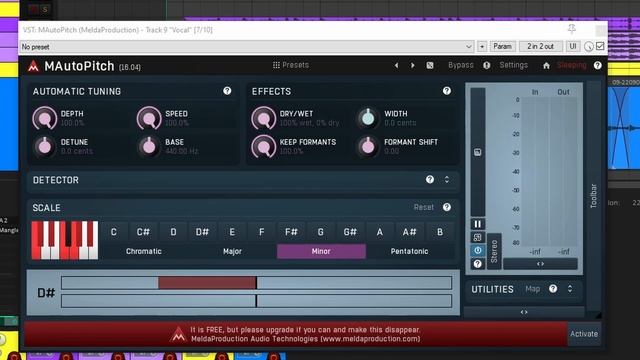Click the Formant Shift knob
This screenshot has height=360, width=640.
[368, 147]
